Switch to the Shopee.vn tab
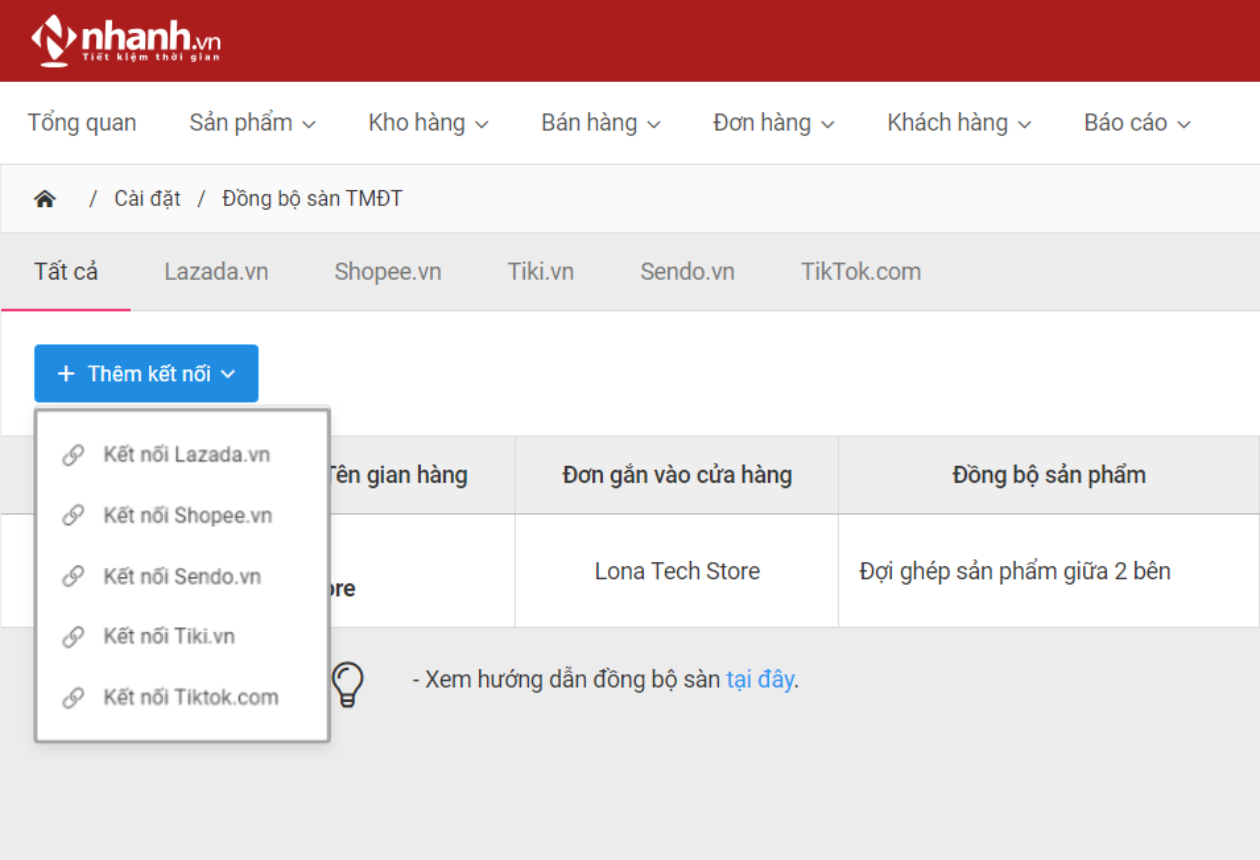Viewport: 1260px width, 860px height. click(x=388, y=271)
